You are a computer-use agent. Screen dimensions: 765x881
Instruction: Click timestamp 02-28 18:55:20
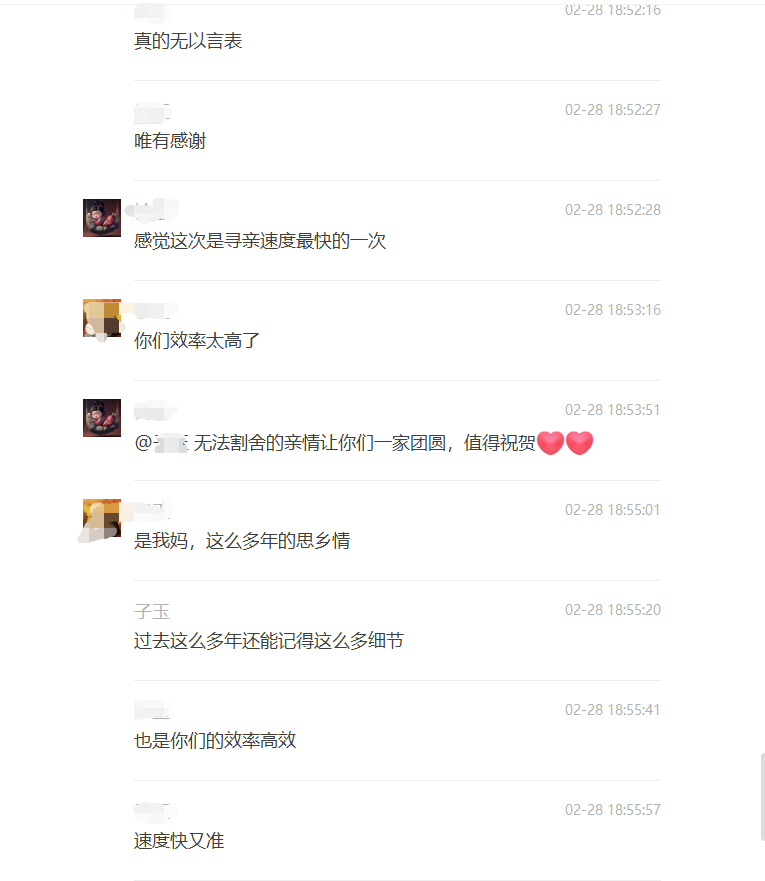click(x=613, y=610)
